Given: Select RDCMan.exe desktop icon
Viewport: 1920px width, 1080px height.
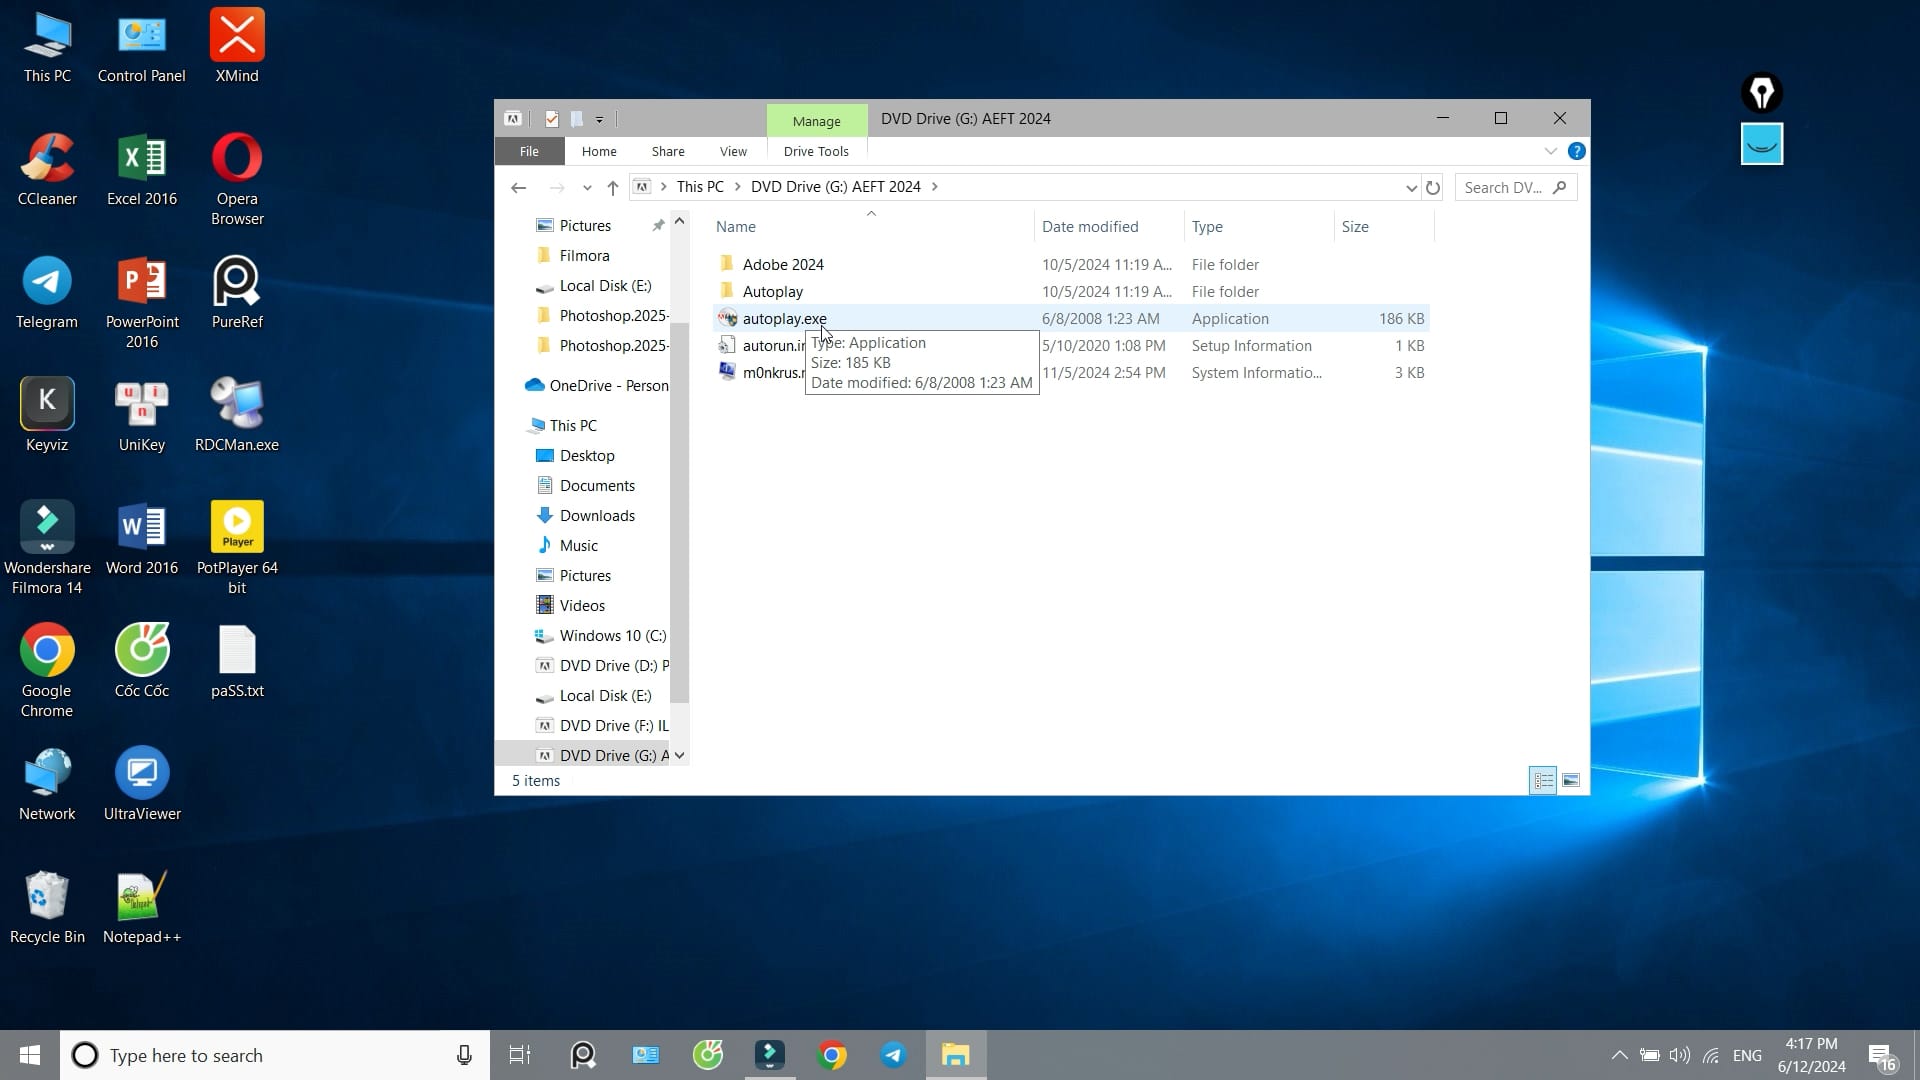Looking at the screenshot, I should [237, 415].
